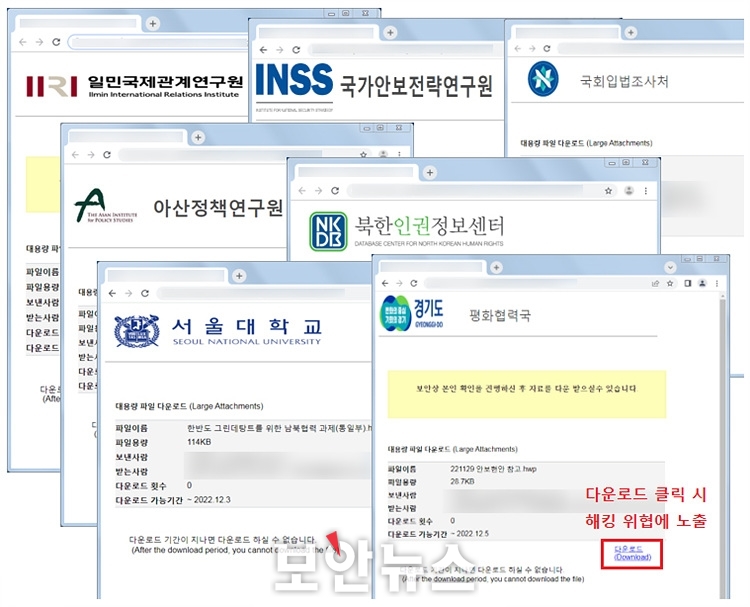750x607 pixels.
Task: Reload the NKDB 북한인권정보센터 page
Action: 335,190
